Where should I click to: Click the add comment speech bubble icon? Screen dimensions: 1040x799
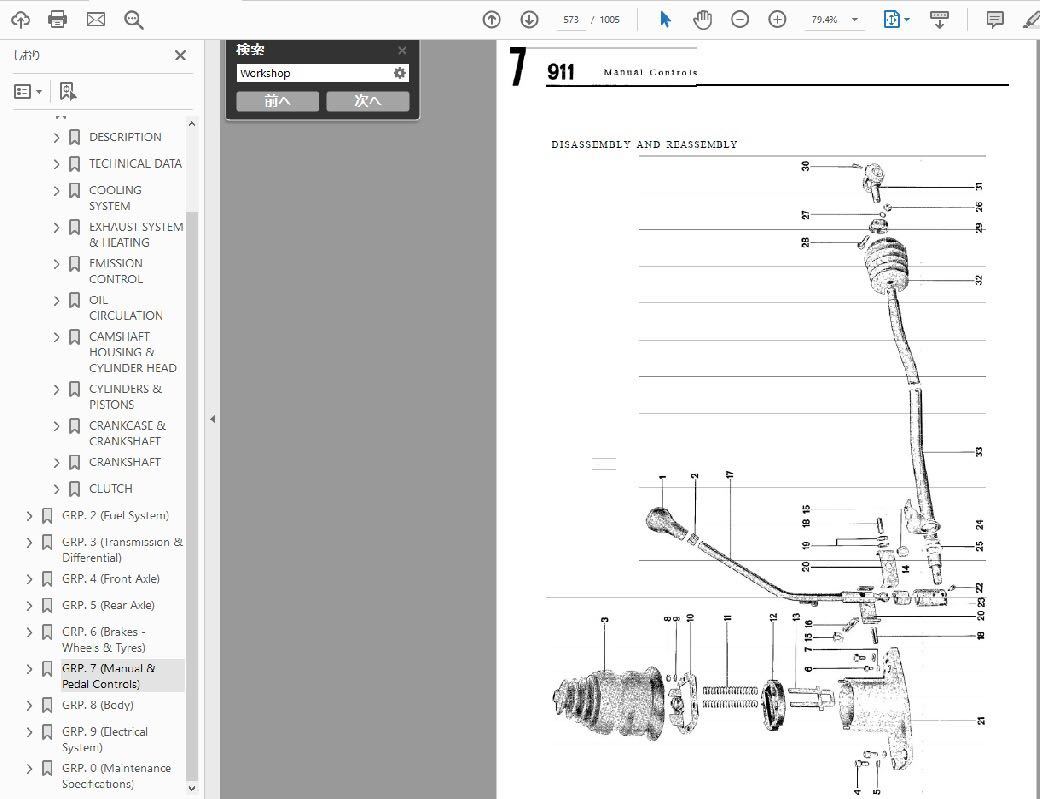coord(995,20)
